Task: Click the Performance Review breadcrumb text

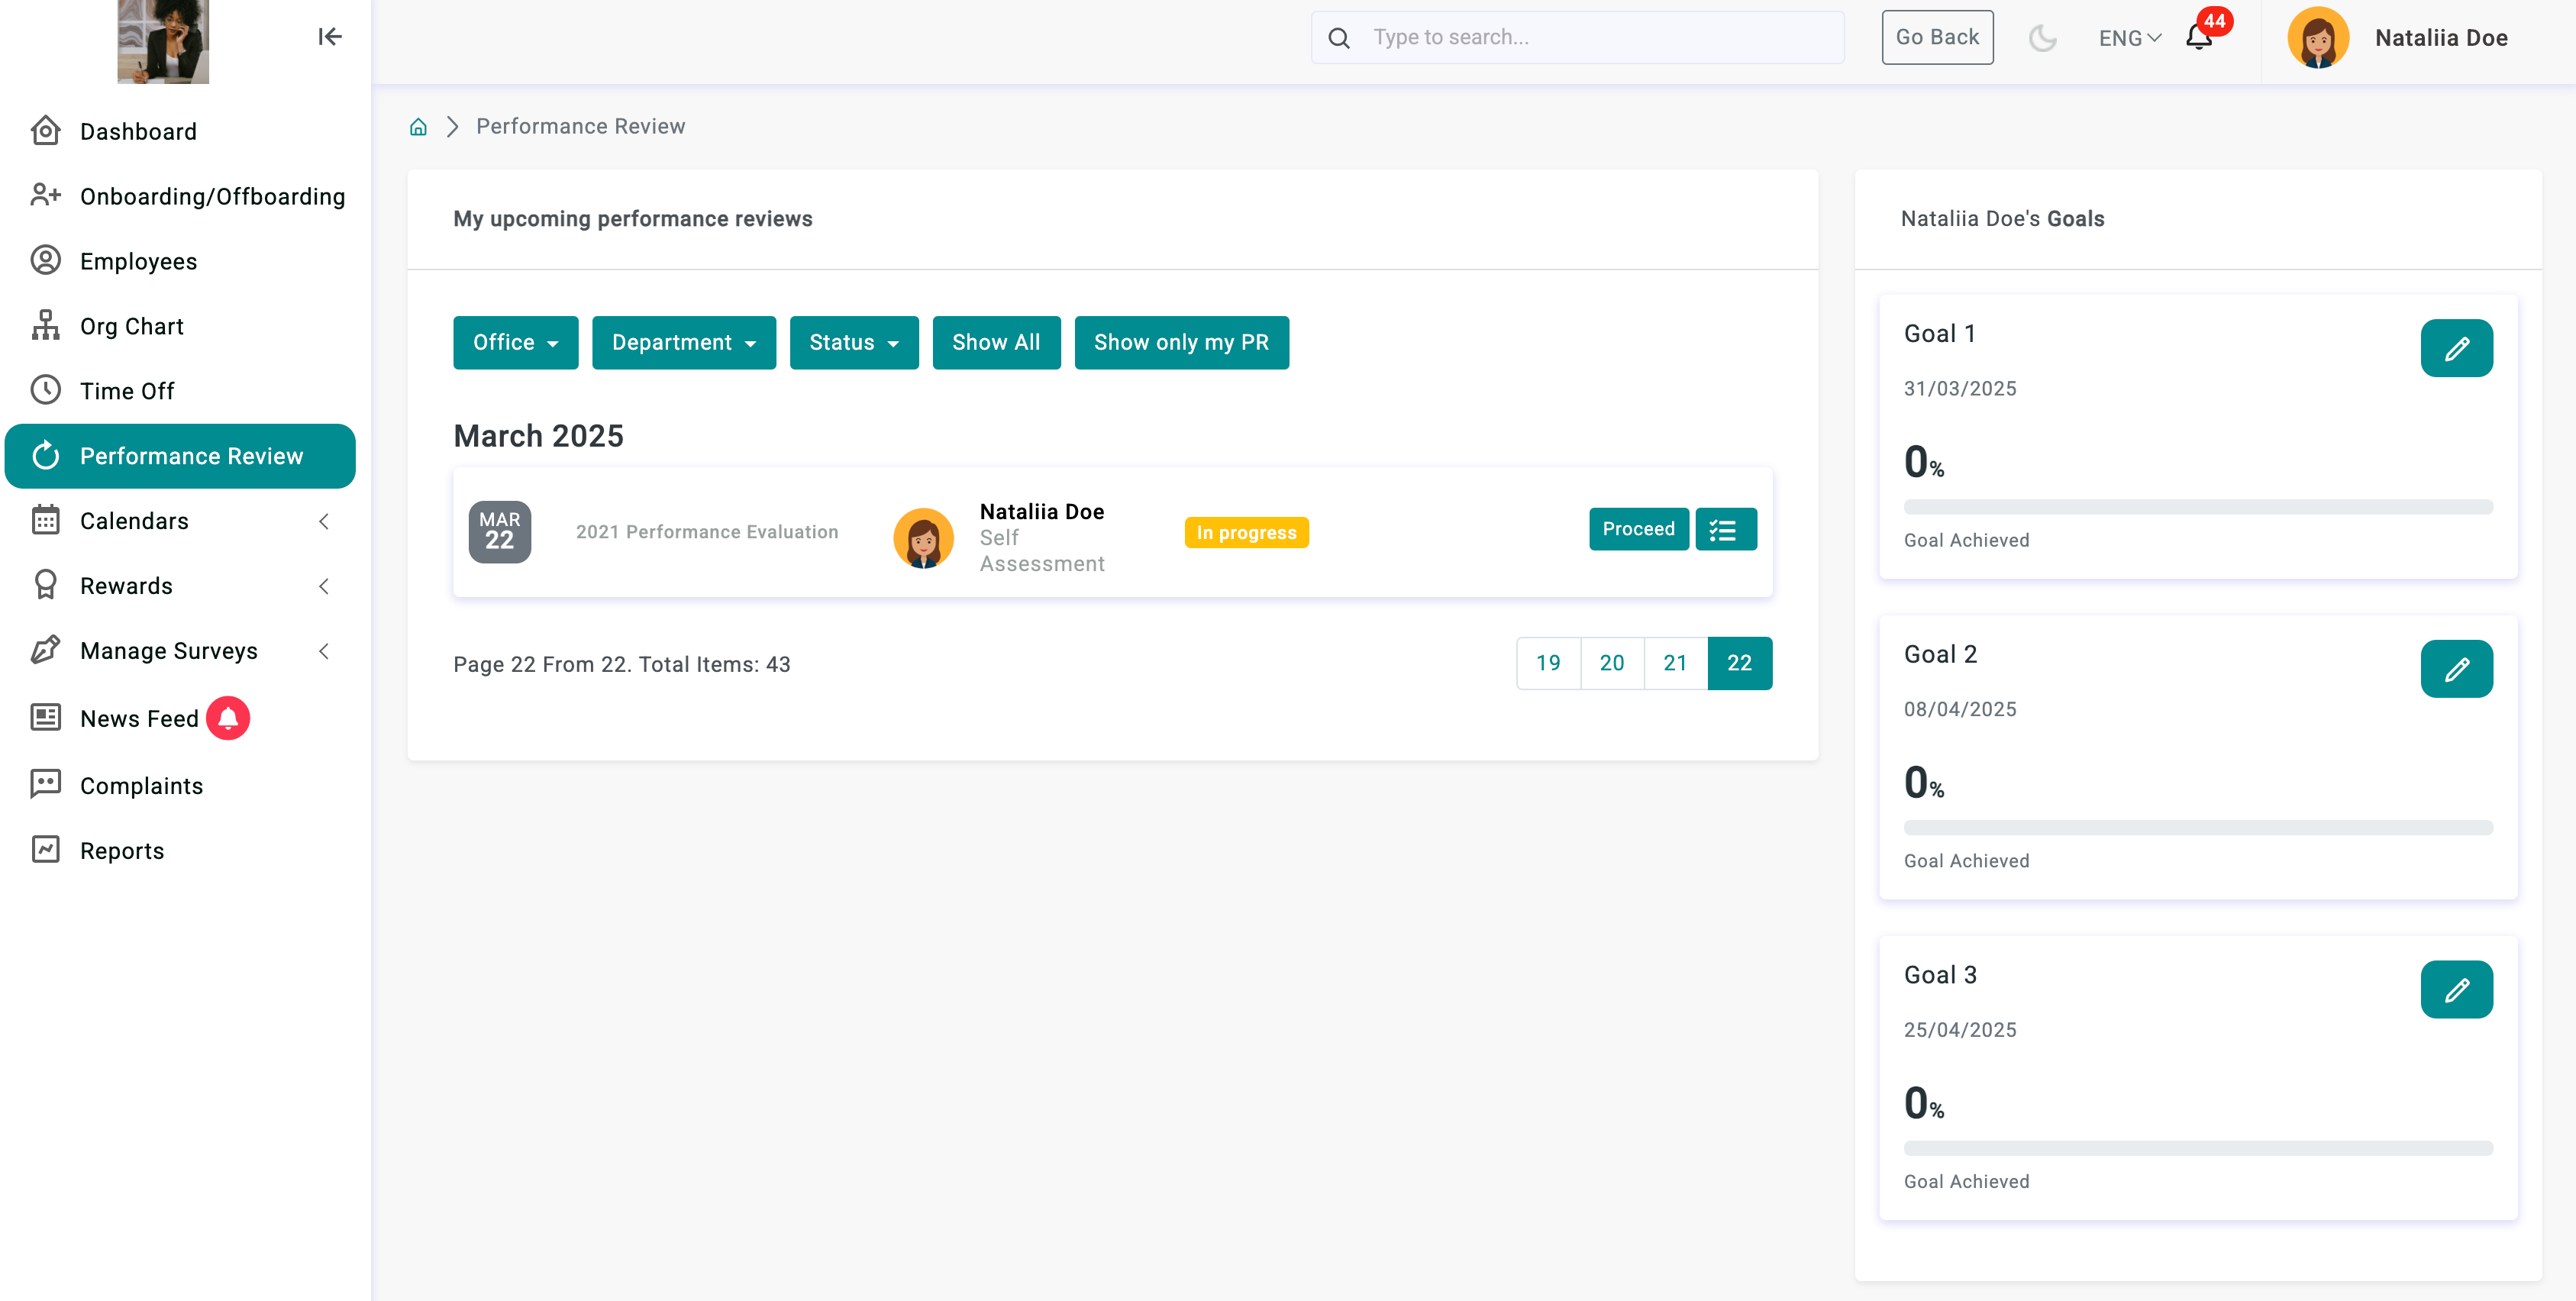Action: (x=581, y=126)
